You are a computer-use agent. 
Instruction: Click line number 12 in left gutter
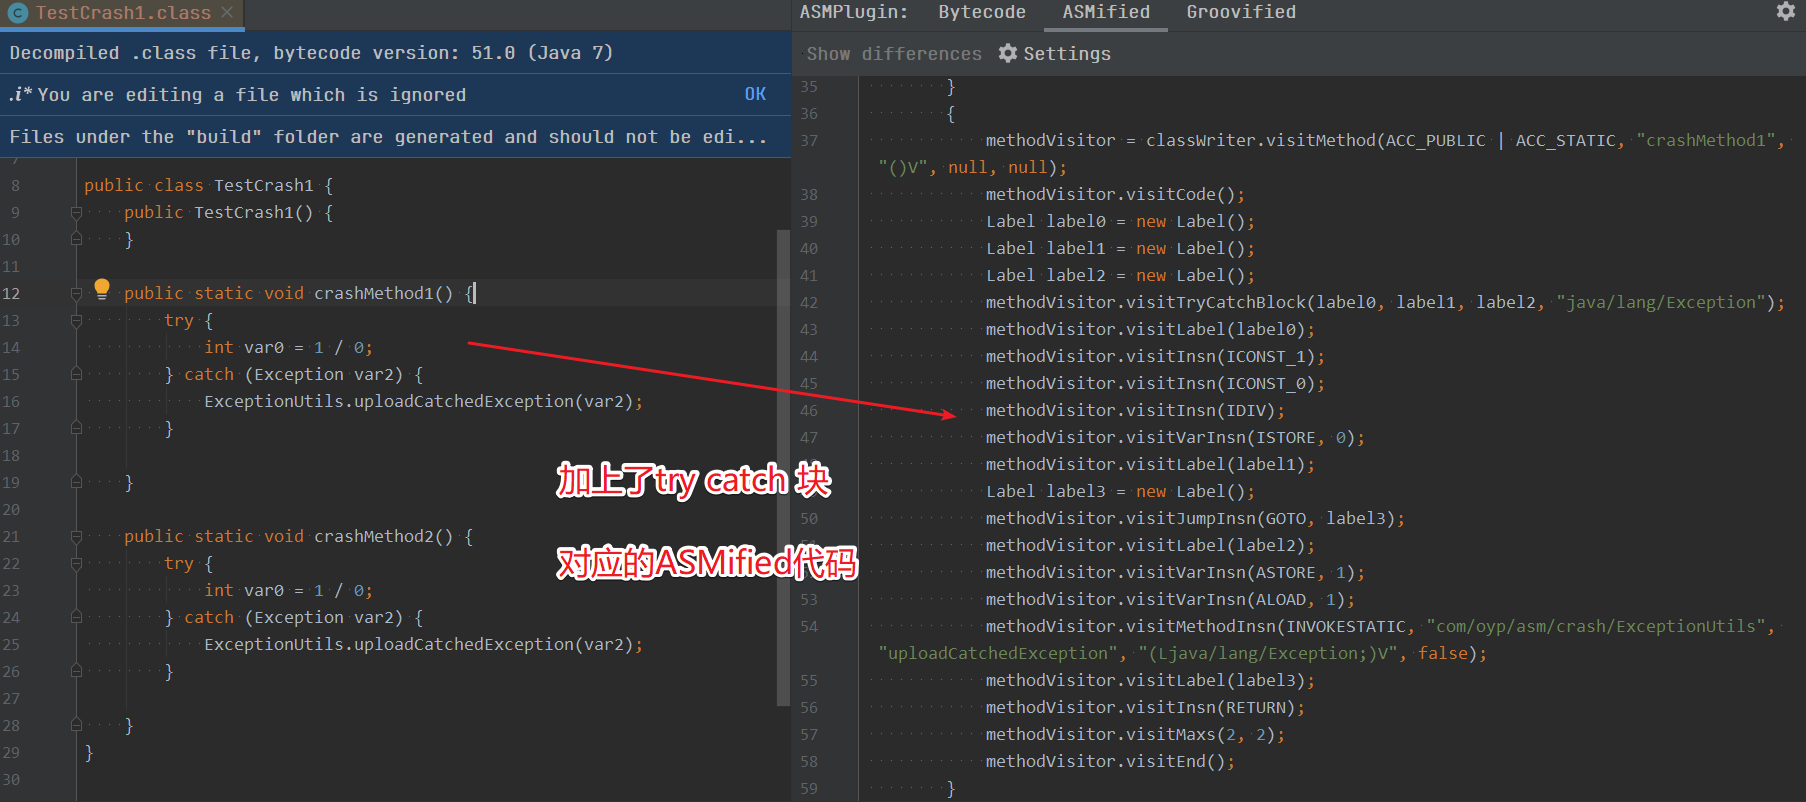pos(11,293)
